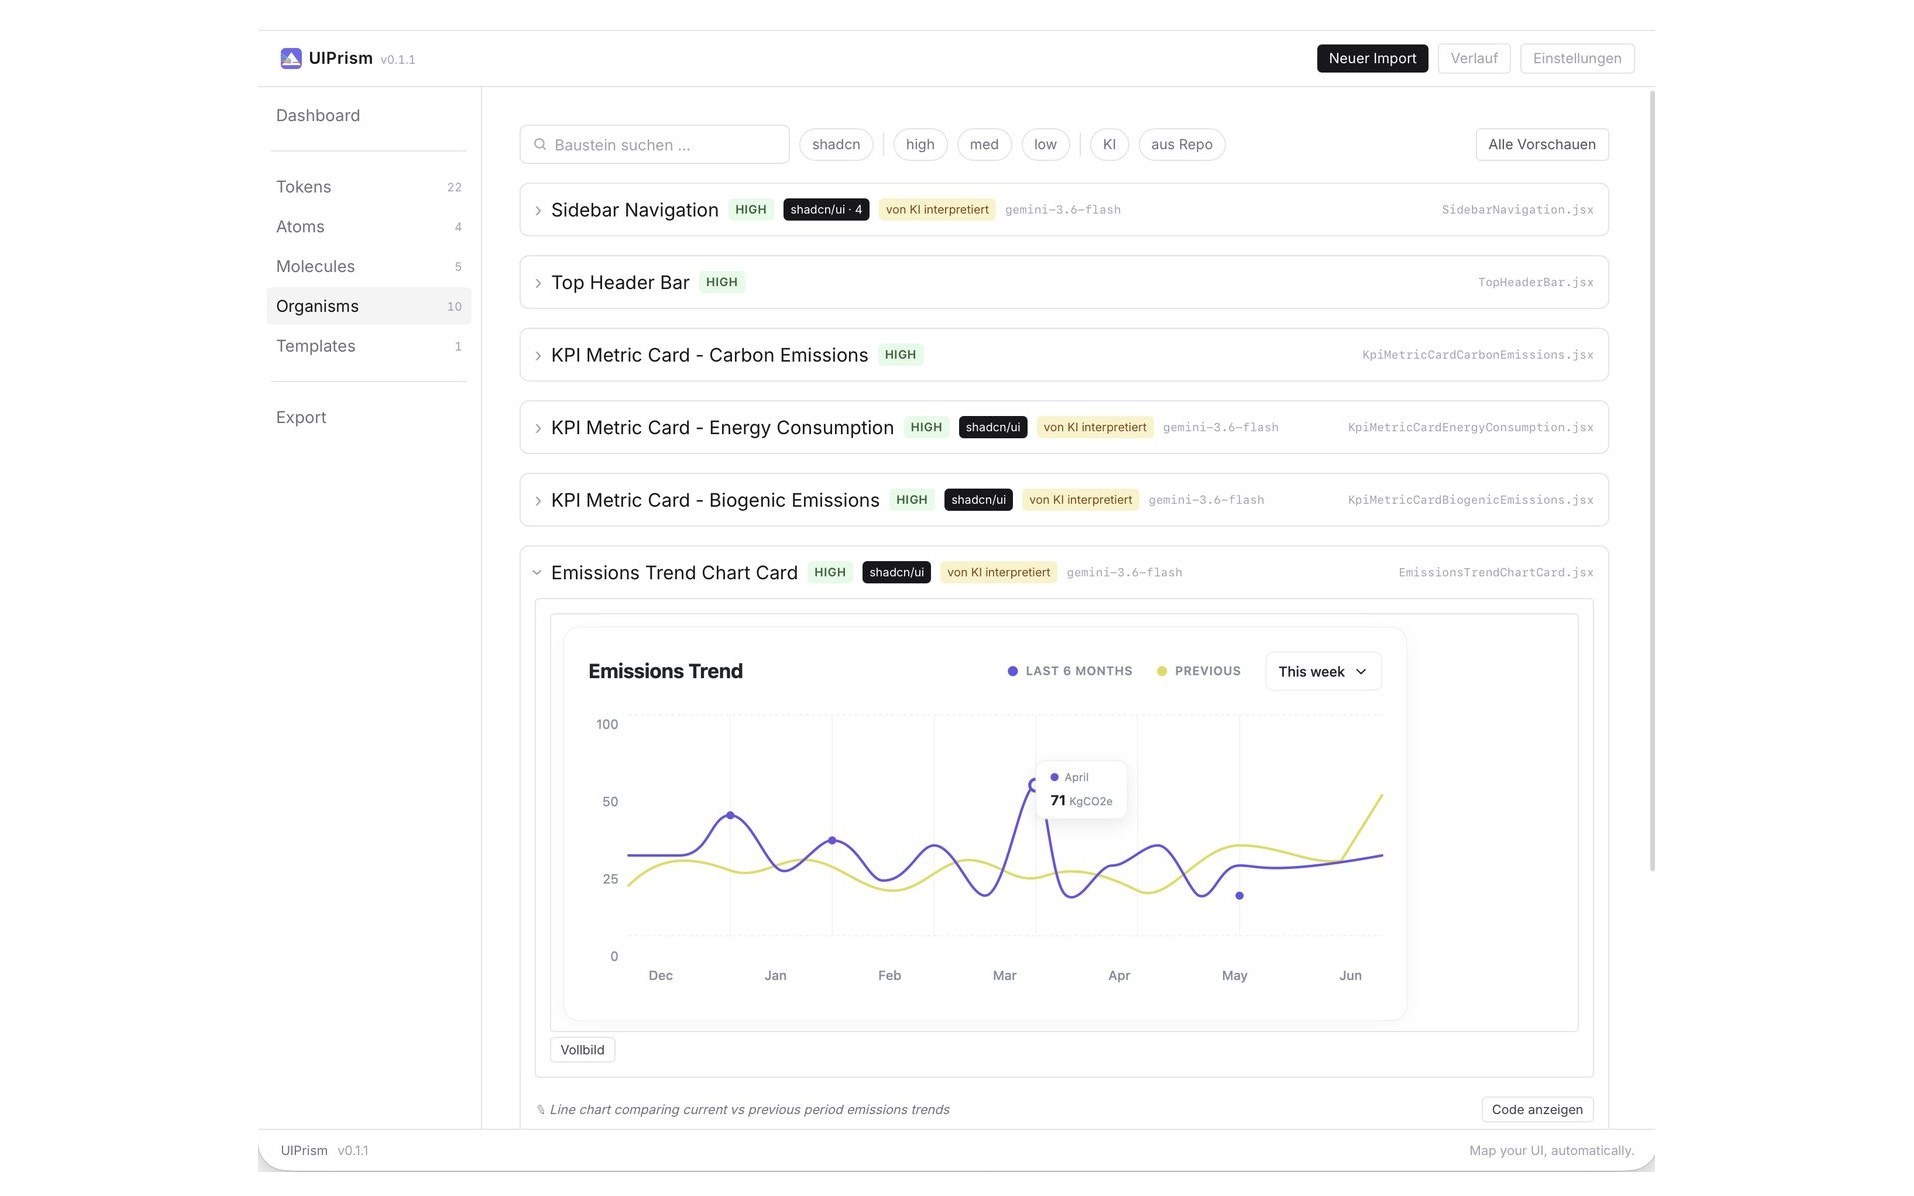The width and height of the screenshot is (1914, 1196).
Task: Click the UIPrism logo icon
Action: click(x=291, y=58)
